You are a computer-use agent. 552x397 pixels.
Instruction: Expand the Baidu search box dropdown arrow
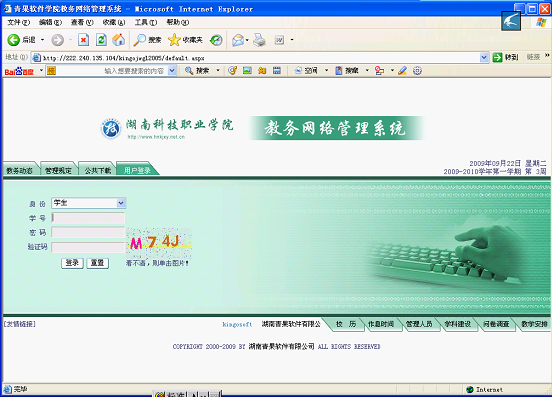tap(172, 71)
